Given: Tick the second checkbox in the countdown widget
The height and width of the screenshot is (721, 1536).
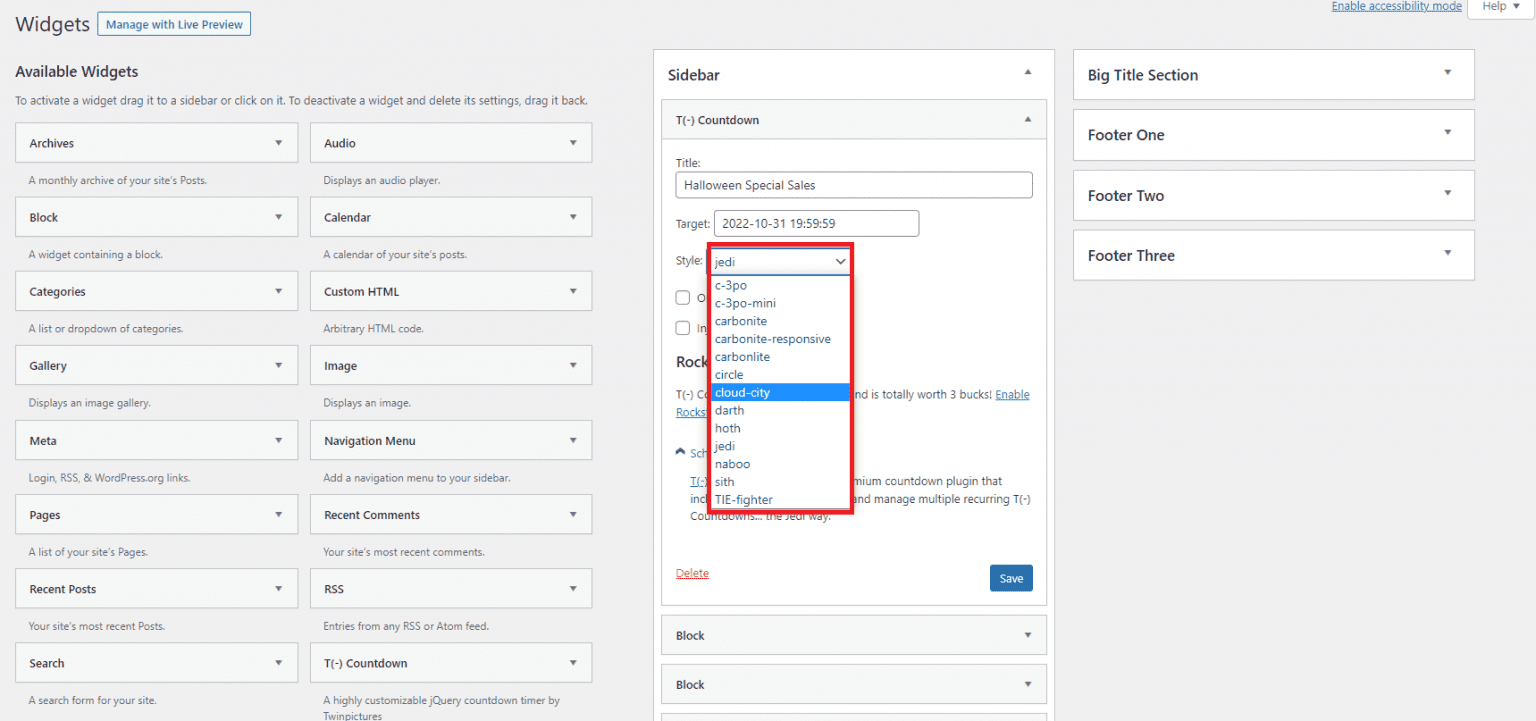Looking at the screenshot, I should point(683,327).
